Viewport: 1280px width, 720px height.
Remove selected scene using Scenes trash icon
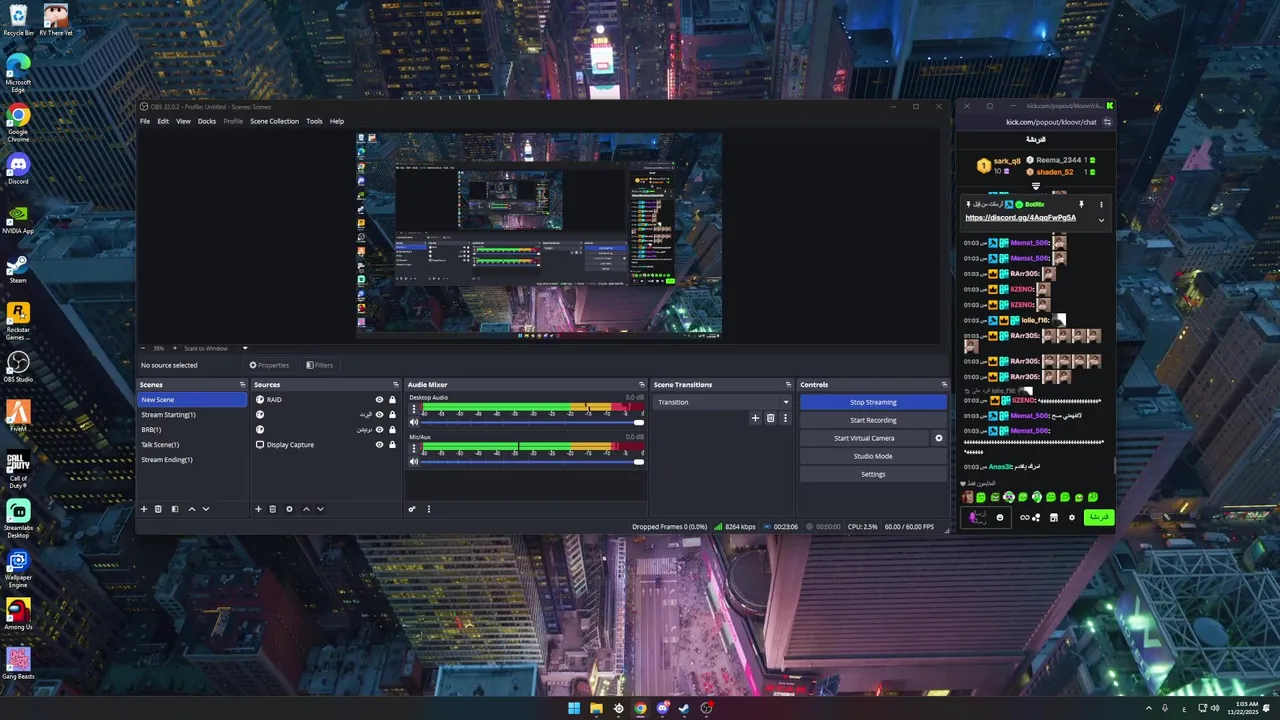[x=158, y=509]
